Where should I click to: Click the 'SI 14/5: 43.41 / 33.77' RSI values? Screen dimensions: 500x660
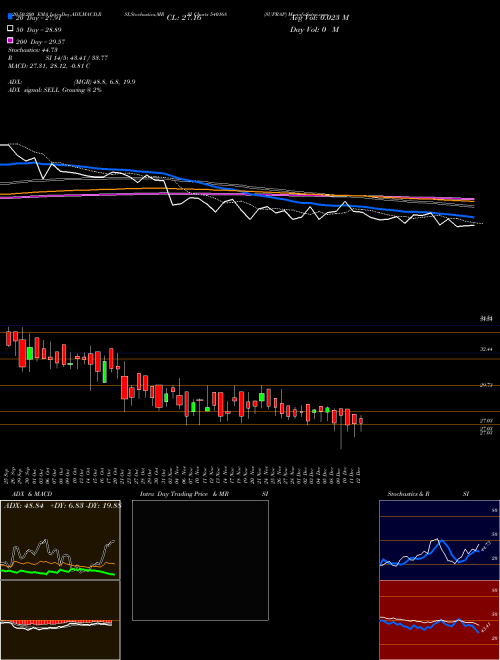pos(77,58)
